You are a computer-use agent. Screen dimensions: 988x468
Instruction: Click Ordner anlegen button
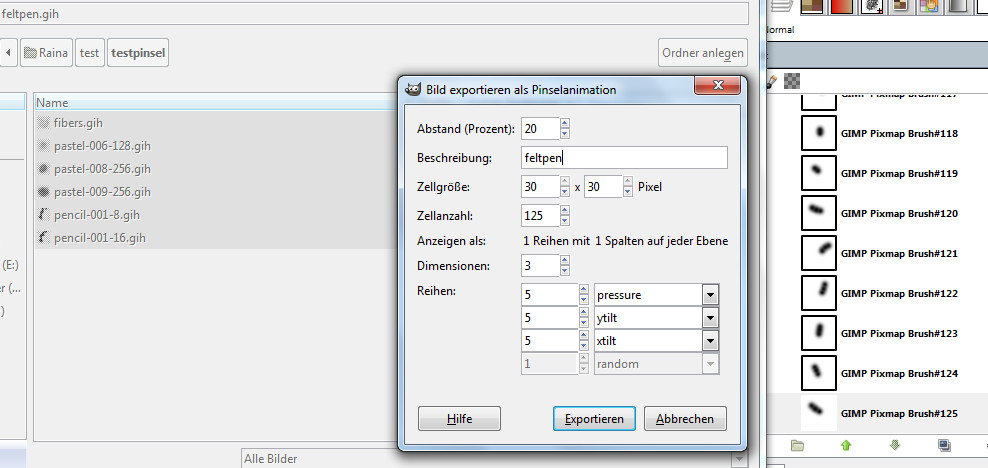pos(703,53)
